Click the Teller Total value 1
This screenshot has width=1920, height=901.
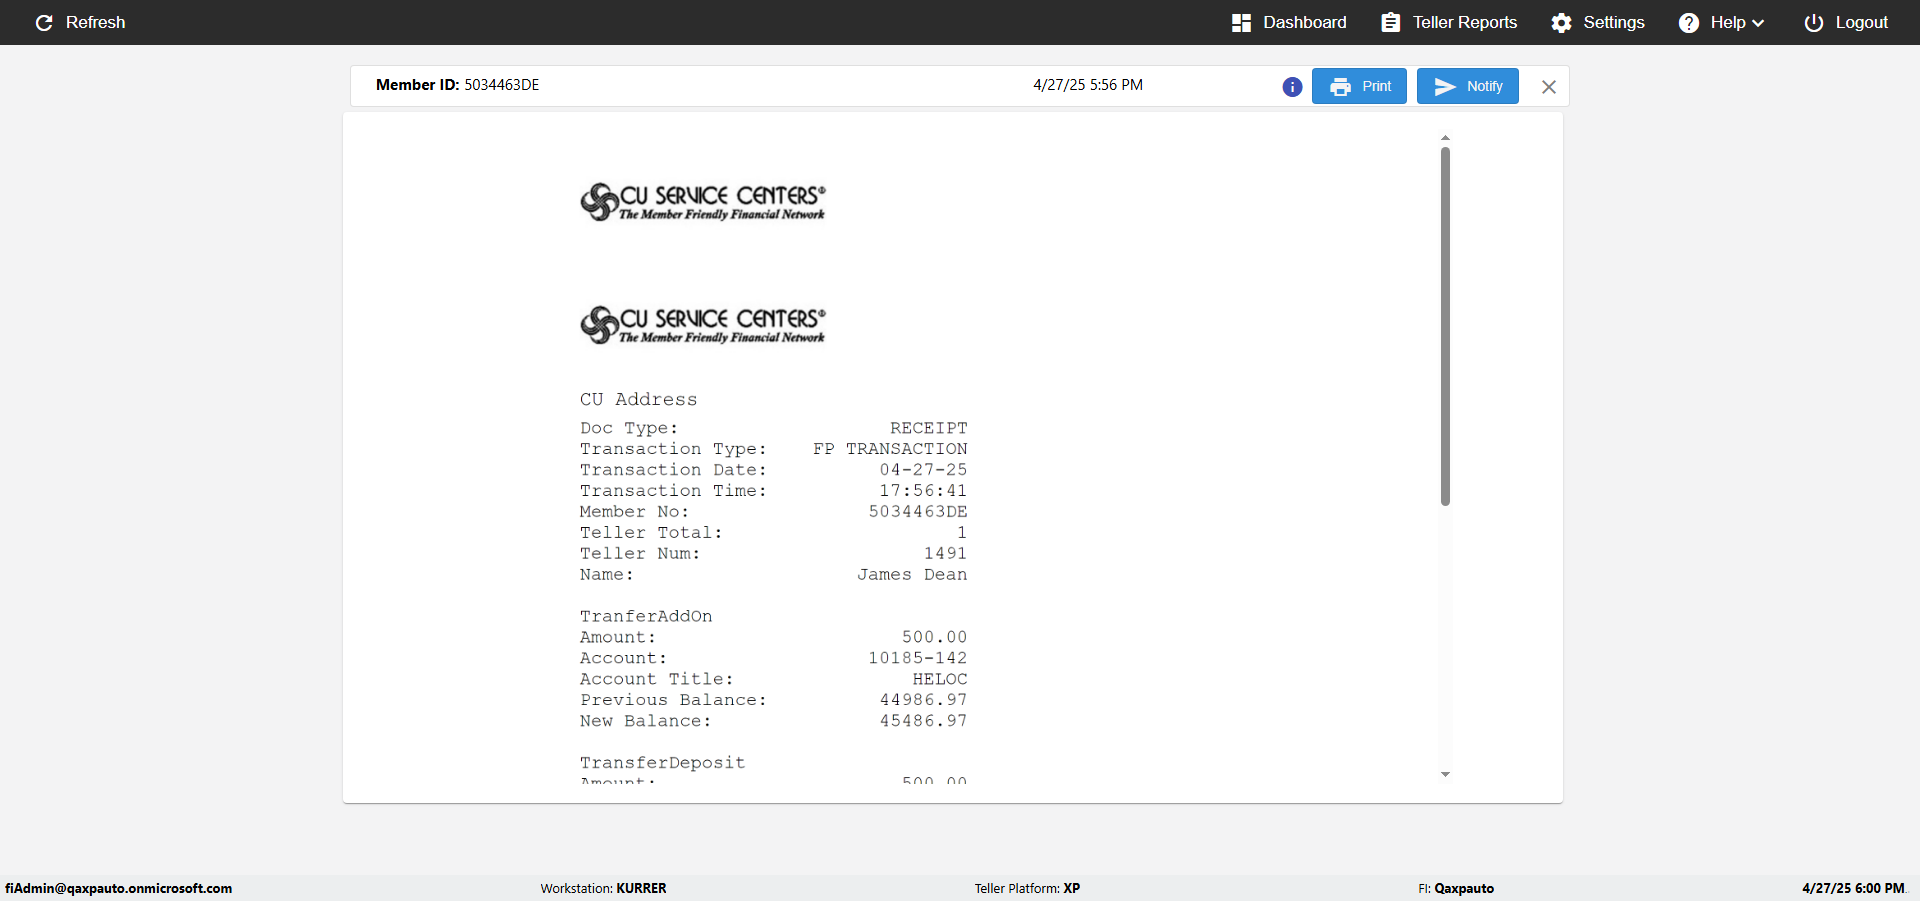pyautogui.click(x=962, y=533)
